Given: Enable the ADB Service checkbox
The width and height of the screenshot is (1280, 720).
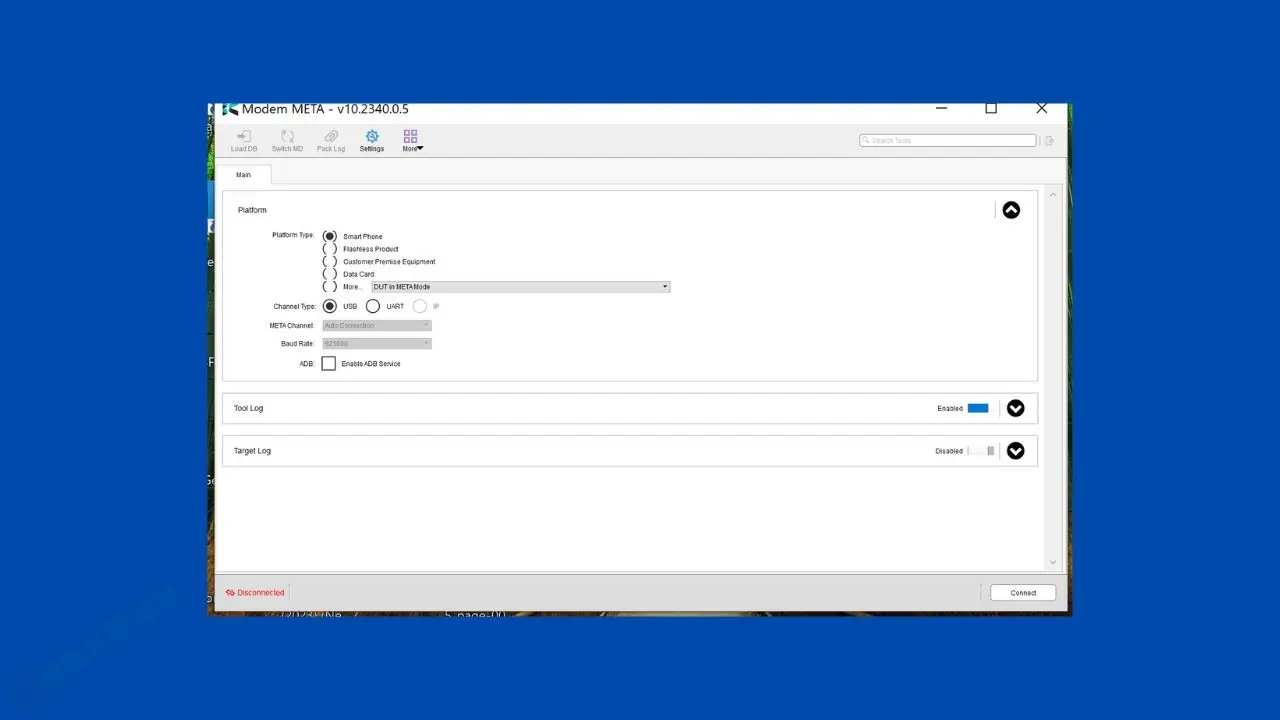Looking at the screenshot, I should click(329, 363).
